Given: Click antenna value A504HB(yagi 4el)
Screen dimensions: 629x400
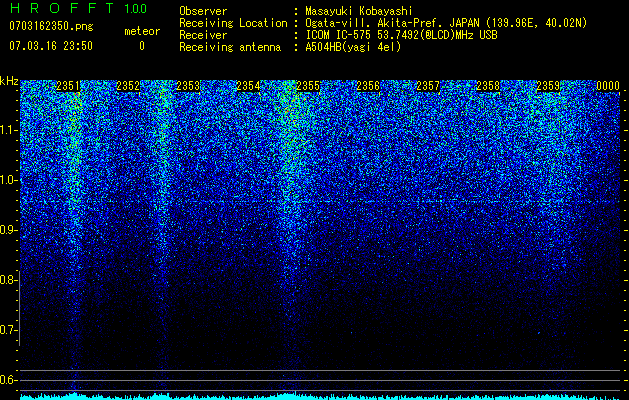Looking at the screenshot, I should coord(353,47).
